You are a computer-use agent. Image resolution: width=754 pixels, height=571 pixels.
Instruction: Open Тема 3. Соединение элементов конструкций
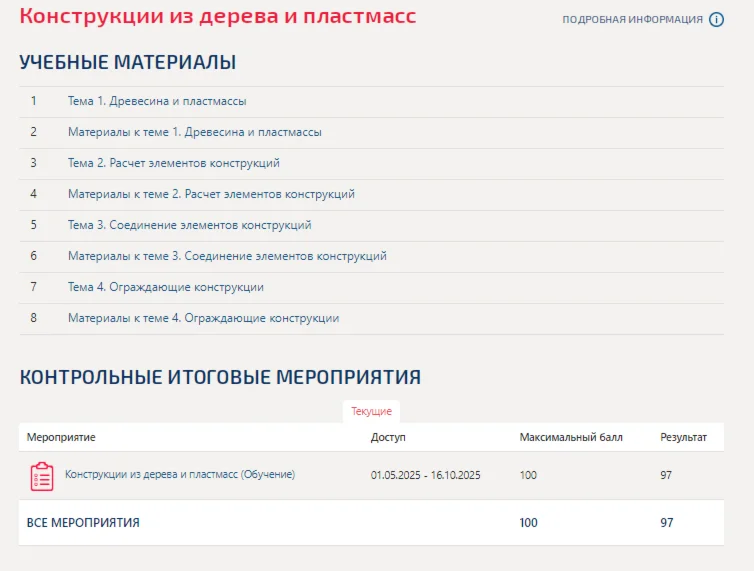pyautogui.click(x=189, y=225)
